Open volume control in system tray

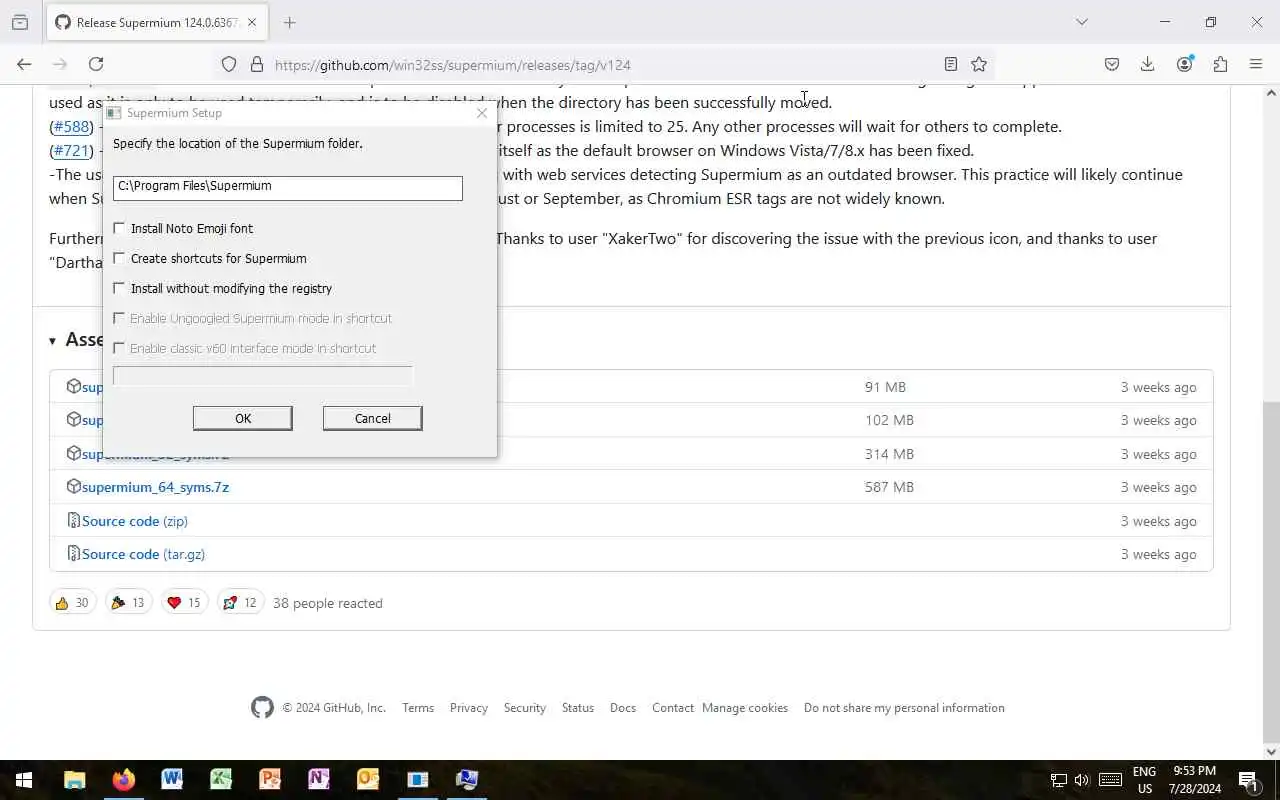point(1082,780)
